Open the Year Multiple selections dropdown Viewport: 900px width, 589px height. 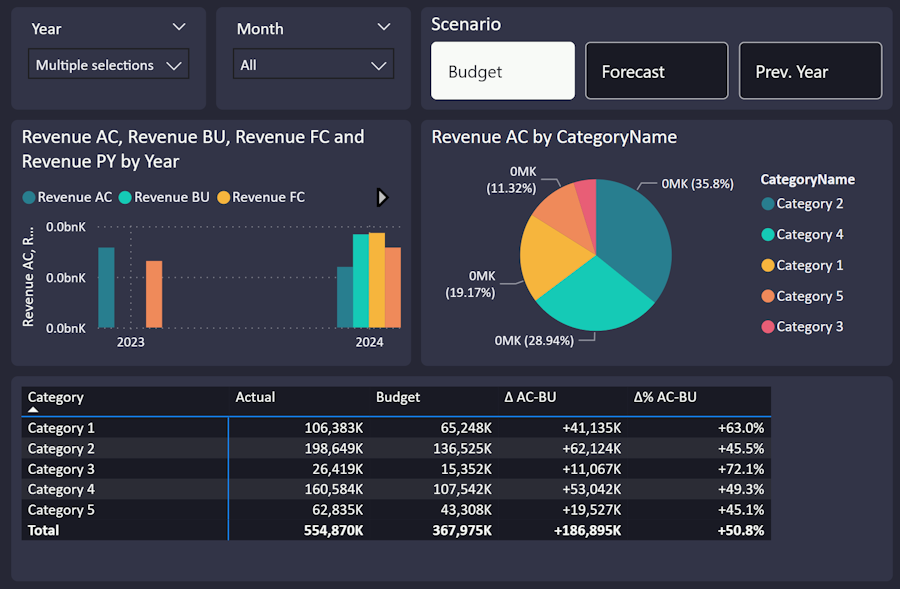(x=108, y=65)
